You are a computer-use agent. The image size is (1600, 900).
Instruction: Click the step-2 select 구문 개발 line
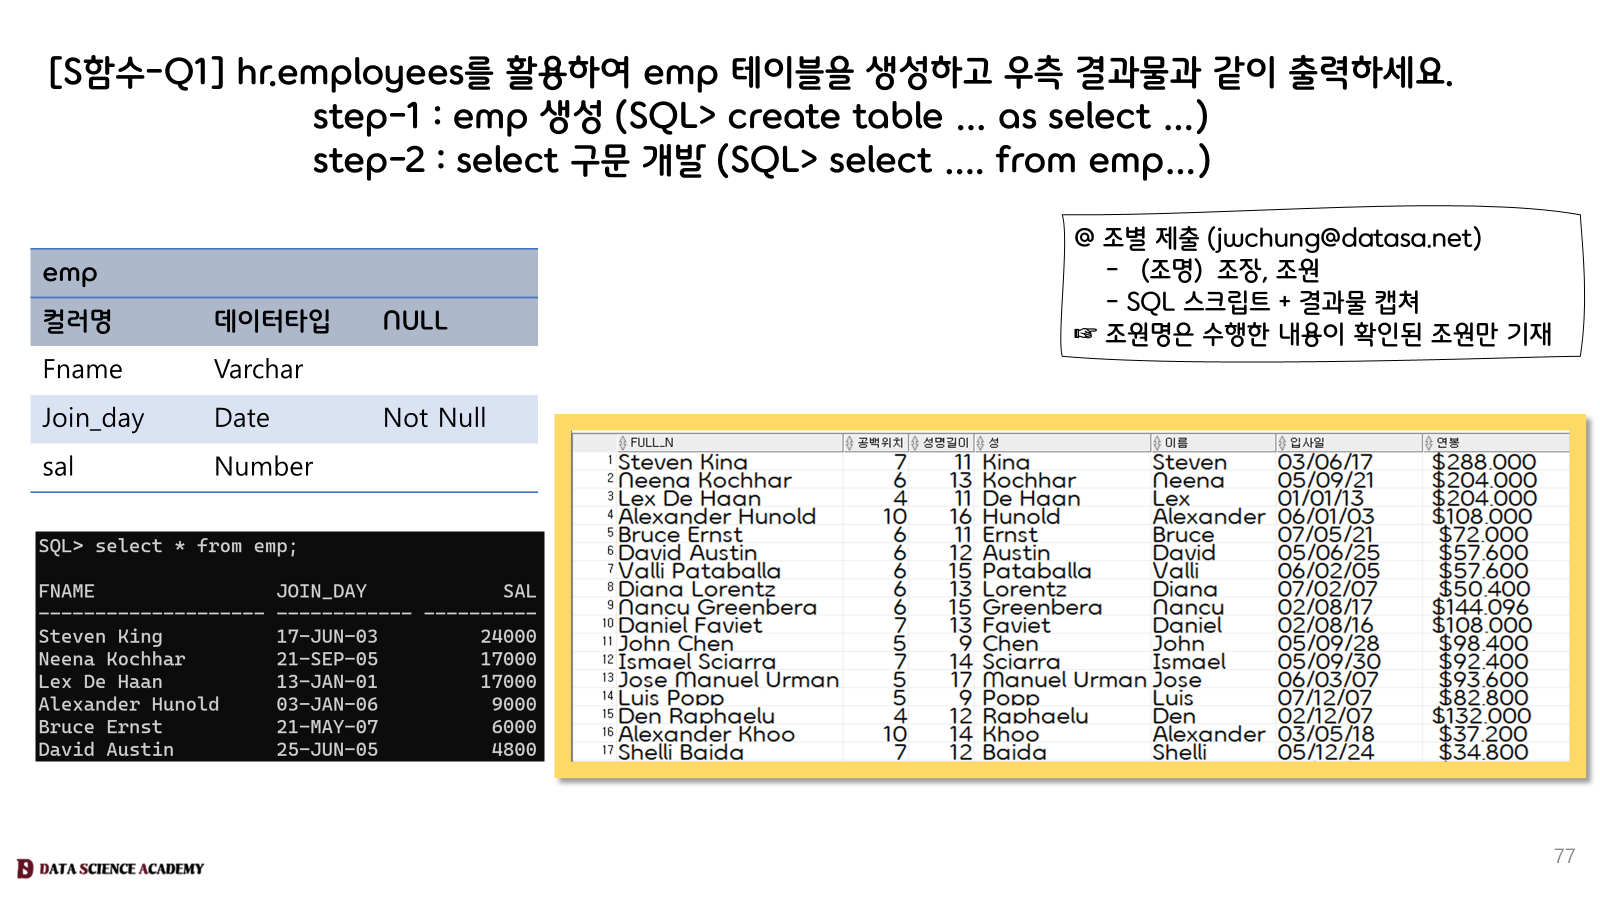pyautogui.click(x=761, y=161)
